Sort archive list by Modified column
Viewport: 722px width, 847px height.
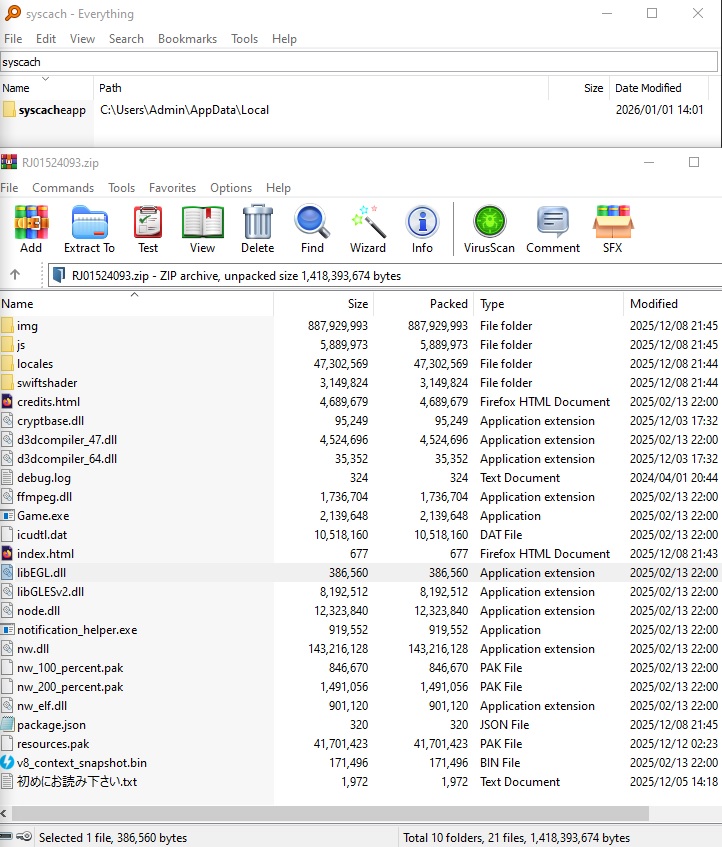point(673,304)
